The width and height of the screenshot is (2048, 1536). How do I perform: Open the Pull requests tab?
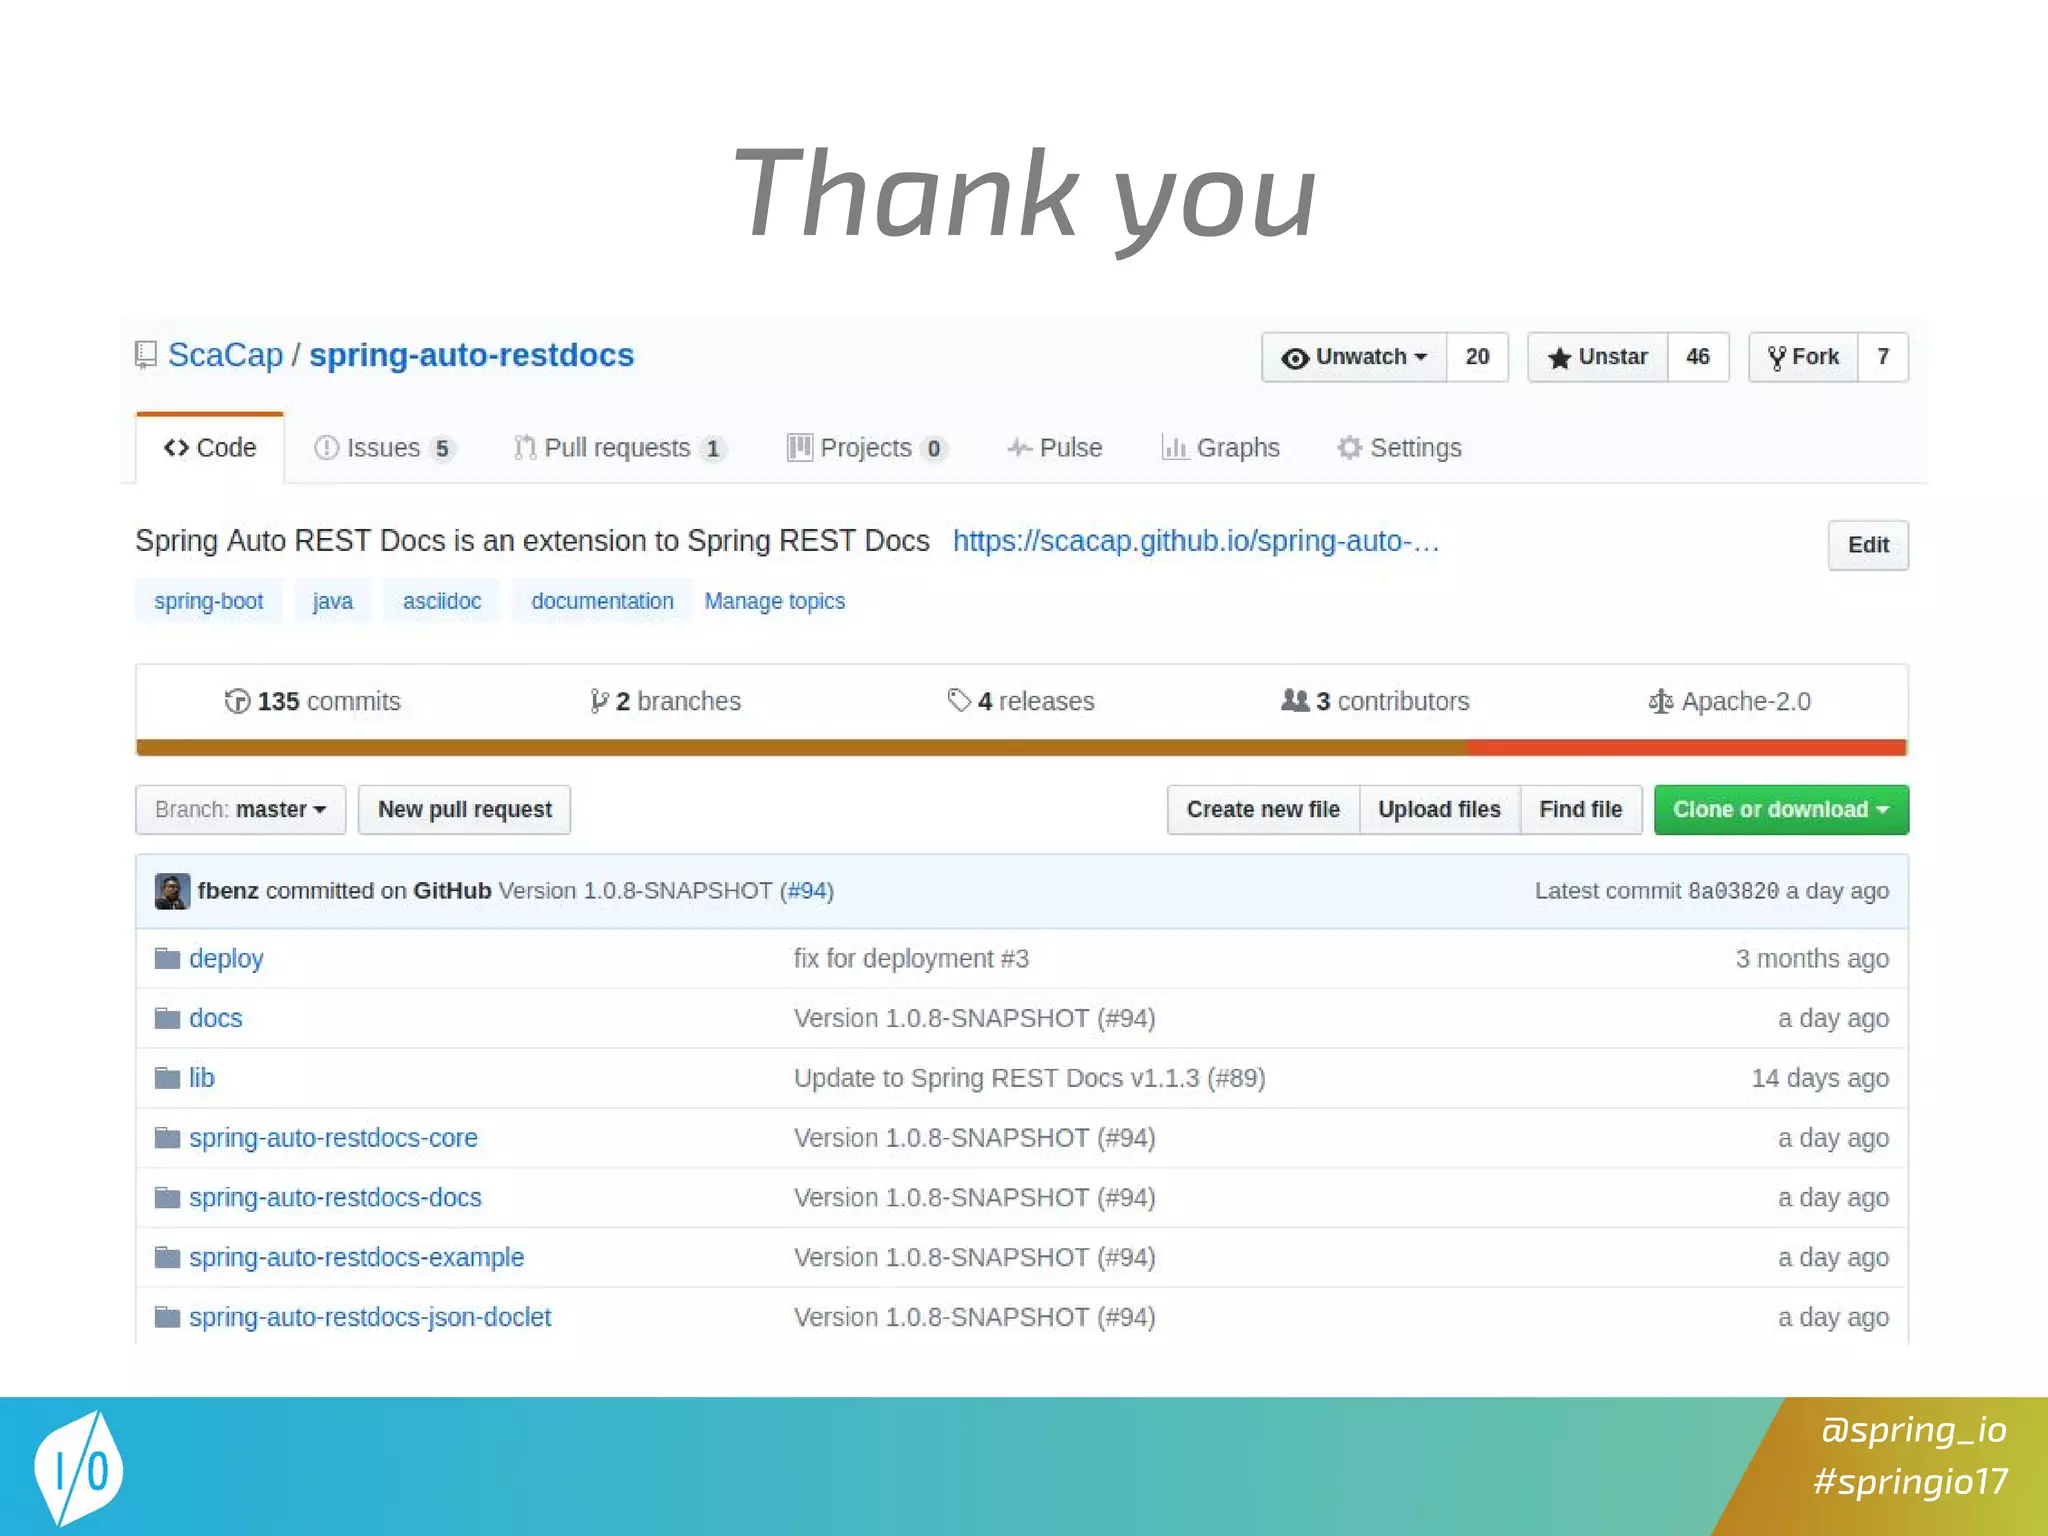(617, 448)
